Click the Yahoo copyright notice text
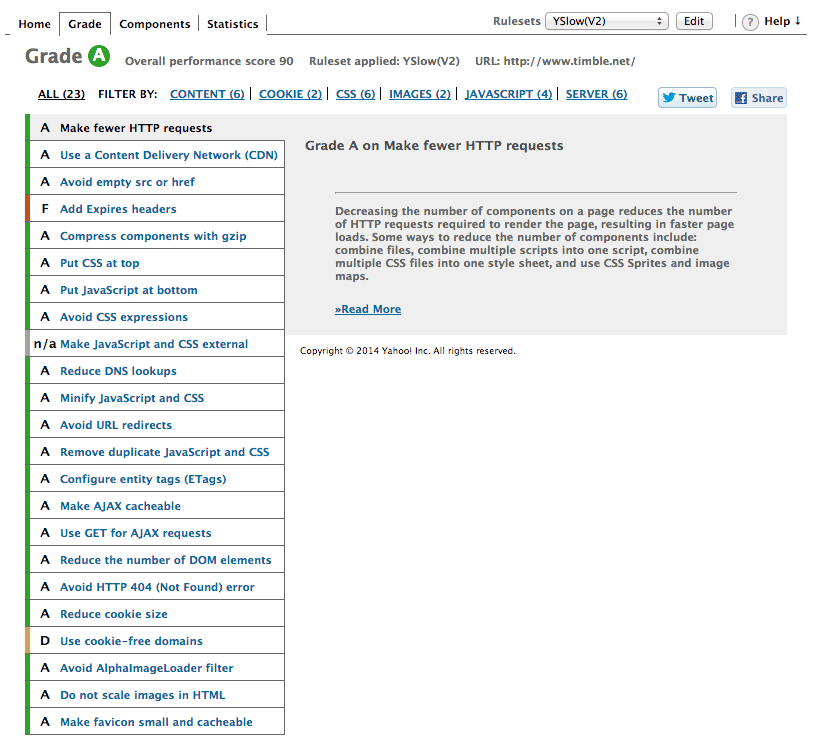The image size is (813, 753). (408, 351)
